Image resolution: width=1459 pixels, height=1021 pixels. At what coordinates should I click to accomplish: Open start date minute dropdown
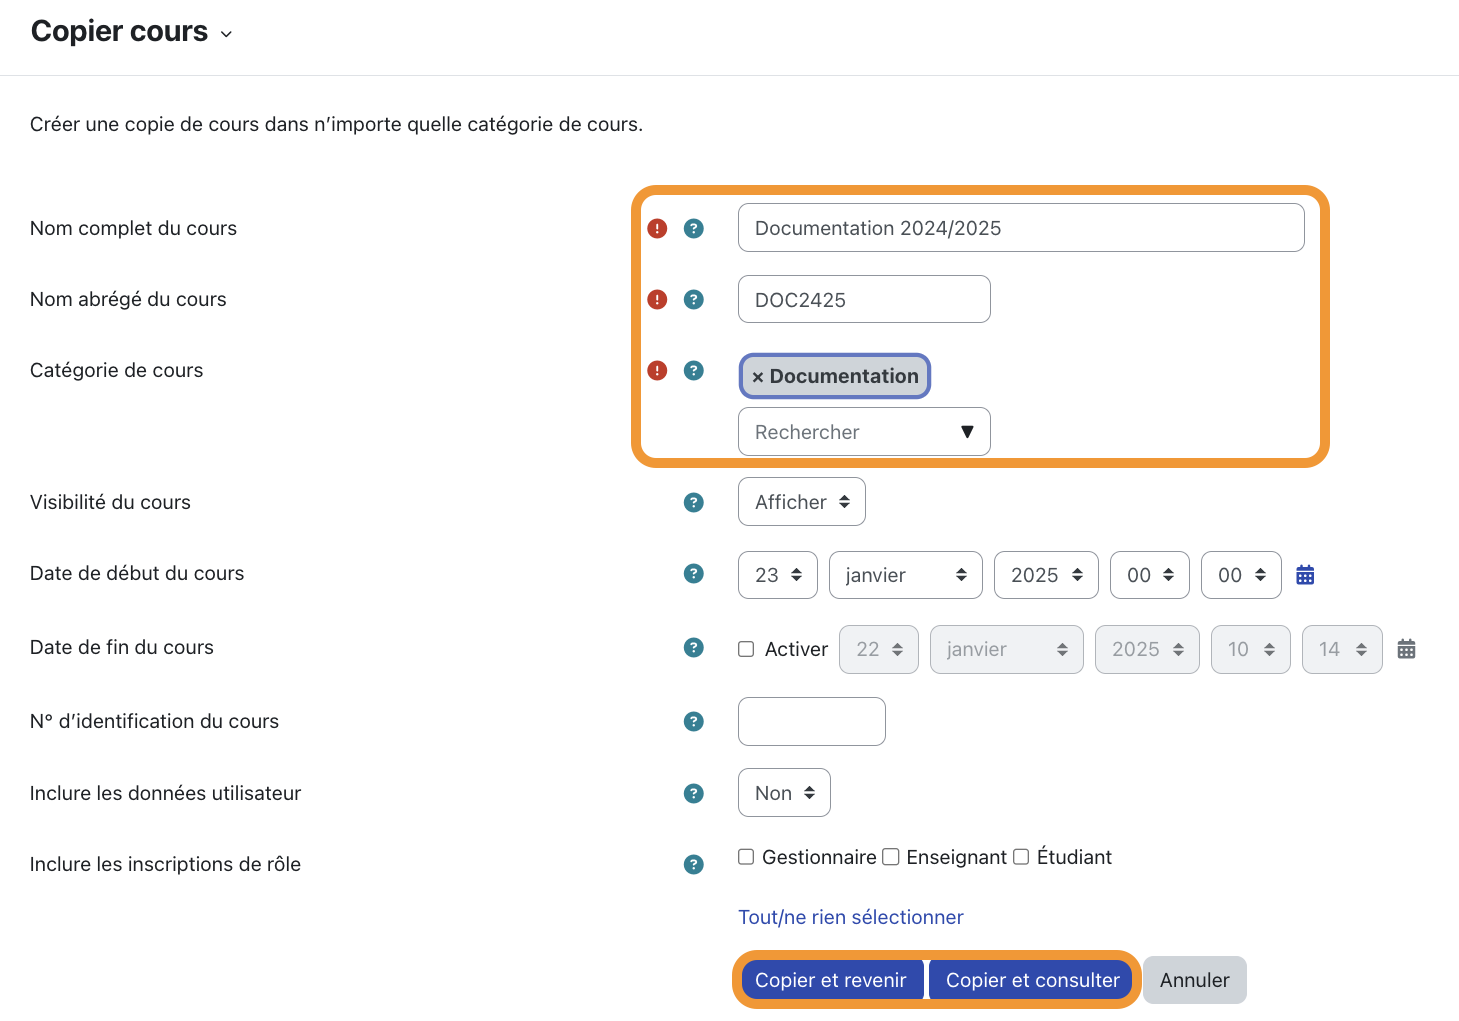1241,575
